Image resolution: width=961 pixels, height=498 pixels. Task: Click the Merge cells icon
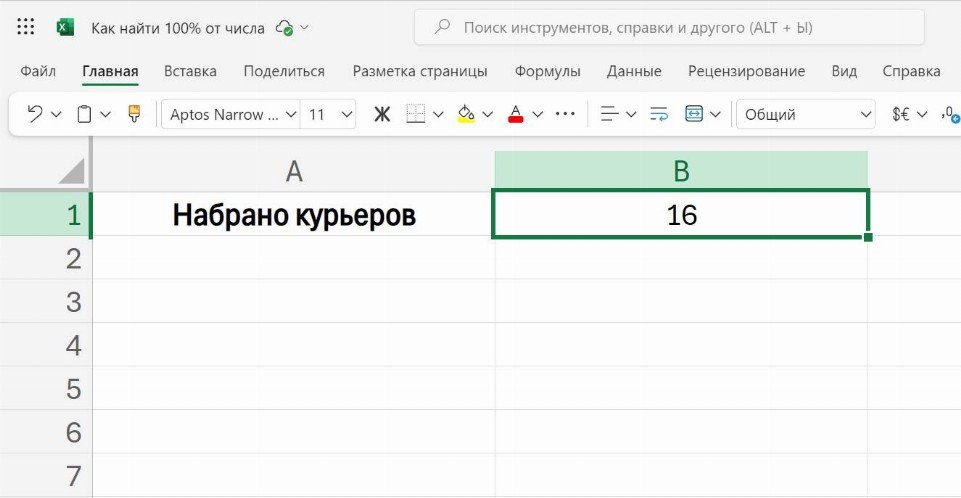[x=694, y=114]
